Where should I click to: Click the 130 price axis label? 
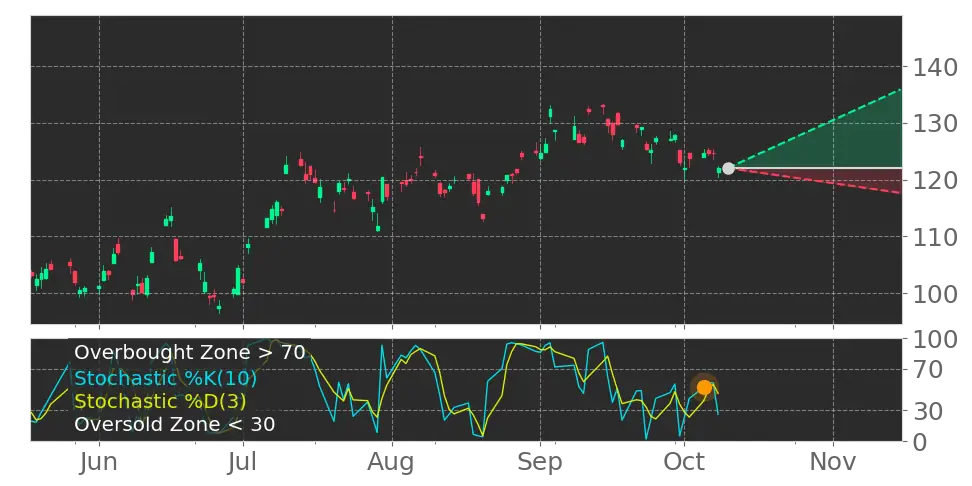coord(935,124)
